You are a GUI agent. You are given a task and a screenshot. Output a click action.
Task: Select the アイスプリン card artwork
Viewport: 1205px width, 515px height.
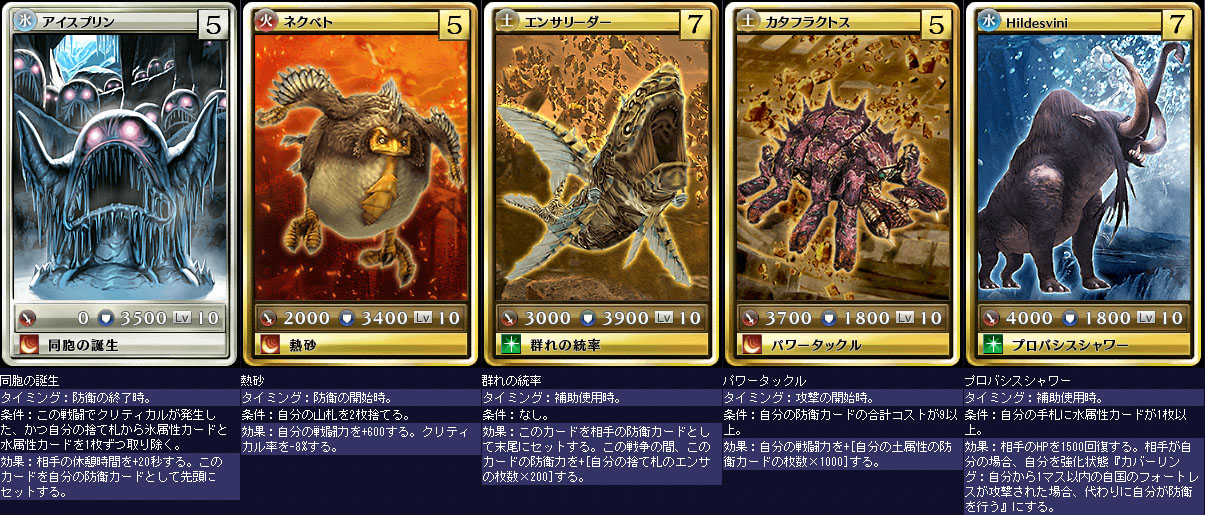coord(119,168)
